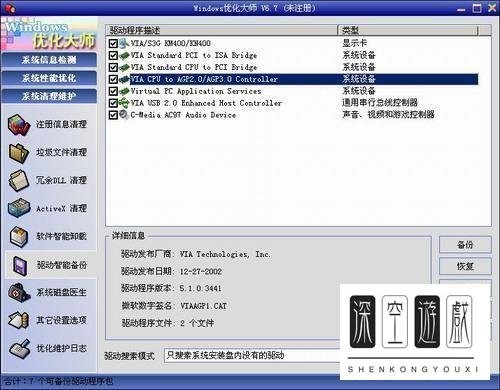Switch to the 系统性能优化 section

[x=49, y=78]
